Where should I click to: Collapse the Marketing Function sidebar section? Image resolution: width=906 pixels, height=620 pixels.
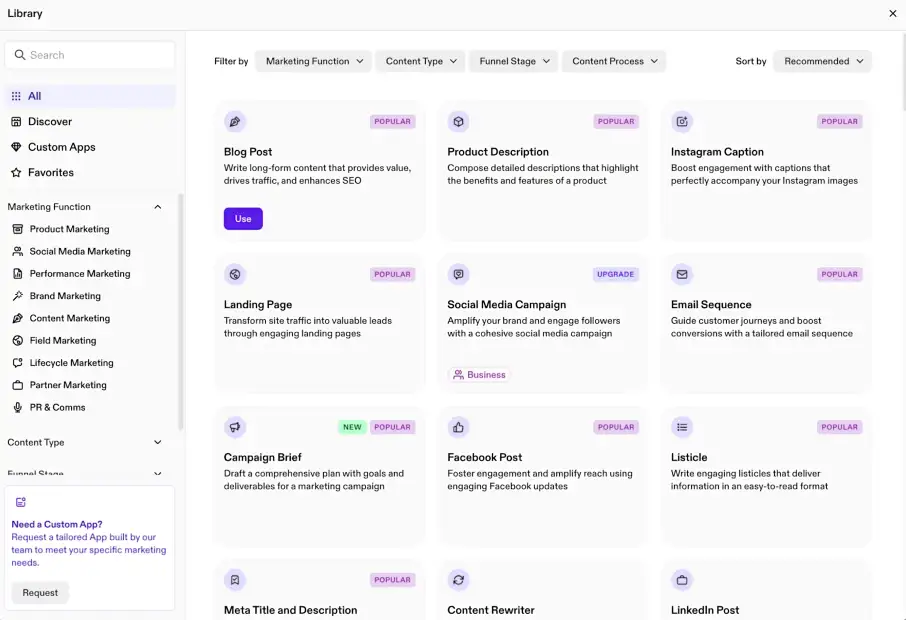[x=158, y=207]
